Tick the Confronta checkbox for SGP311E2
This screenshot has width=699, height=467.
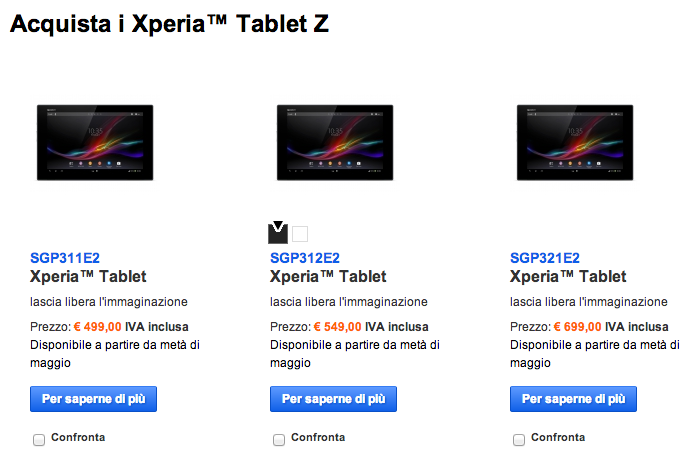(x=39, y=440)
